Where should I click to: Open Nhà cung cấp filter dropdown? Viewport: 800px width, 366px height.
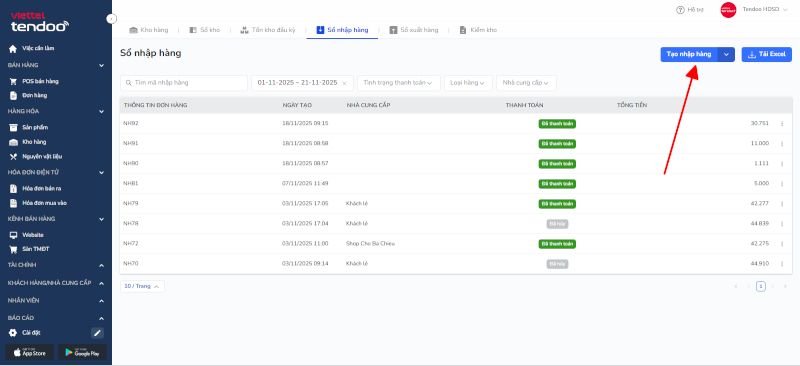(x=526, y=83)
